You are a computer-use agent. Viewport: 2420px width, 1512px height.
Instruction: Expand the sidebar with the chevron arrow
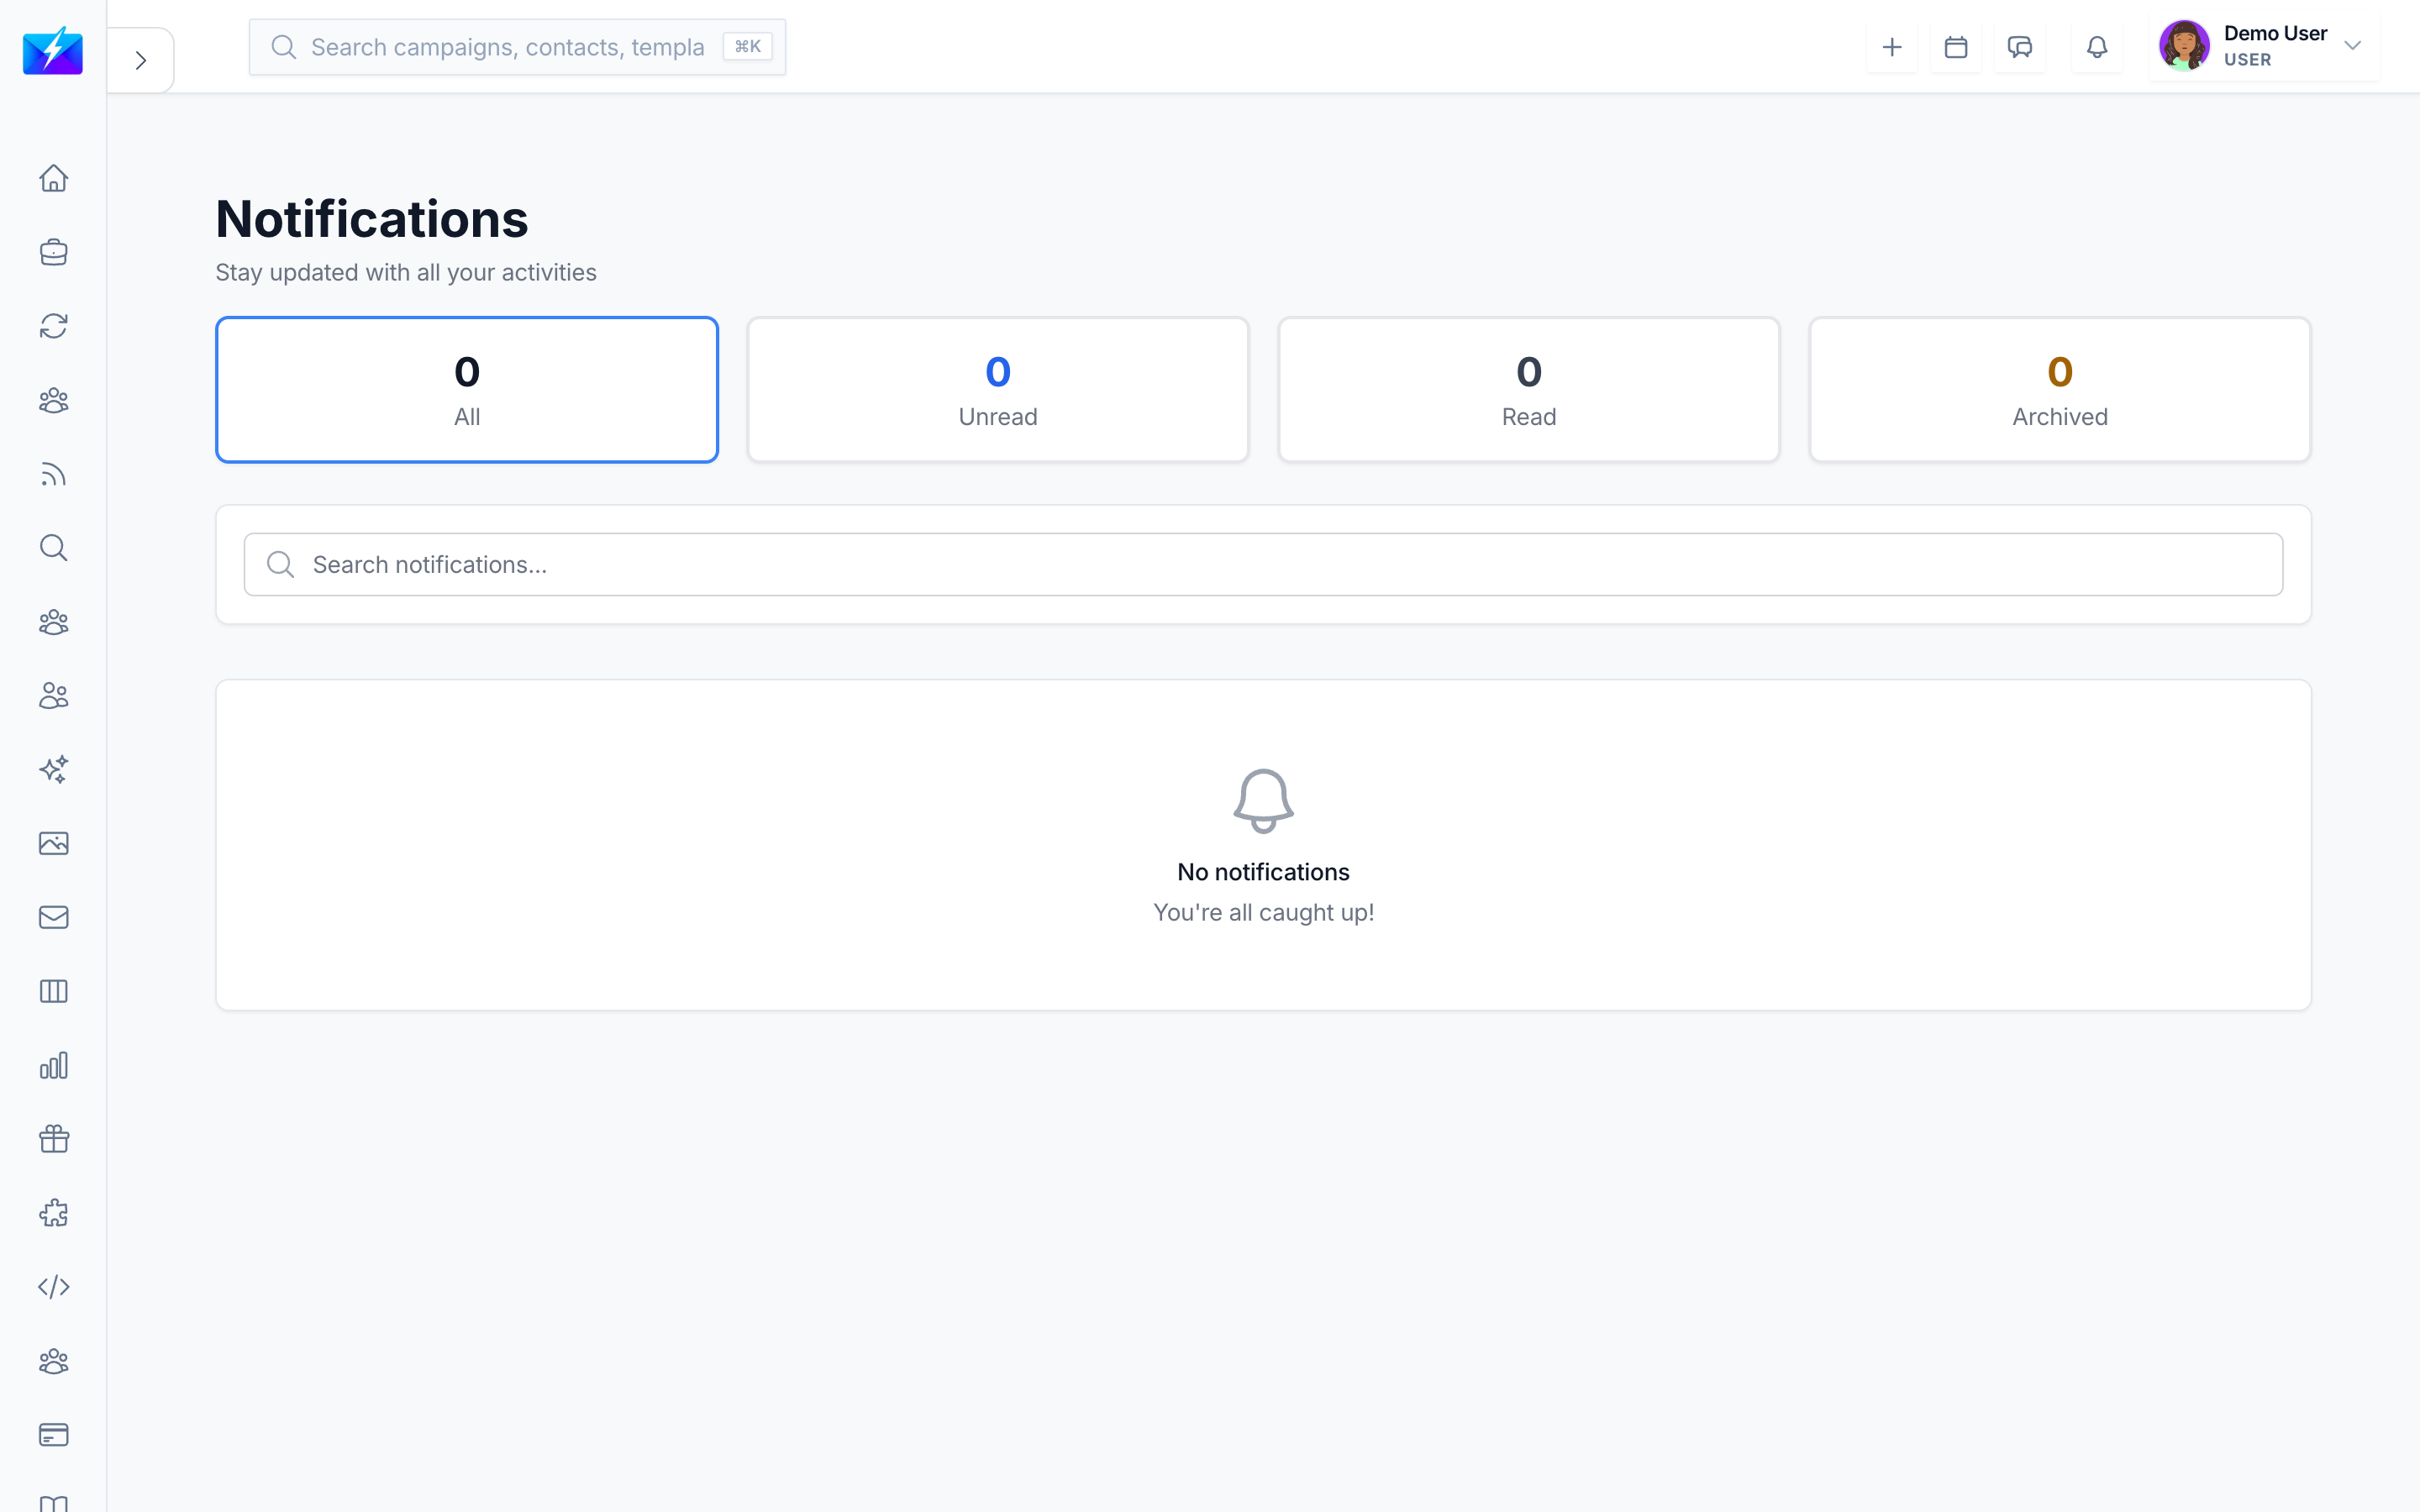[x=141, y=60]
